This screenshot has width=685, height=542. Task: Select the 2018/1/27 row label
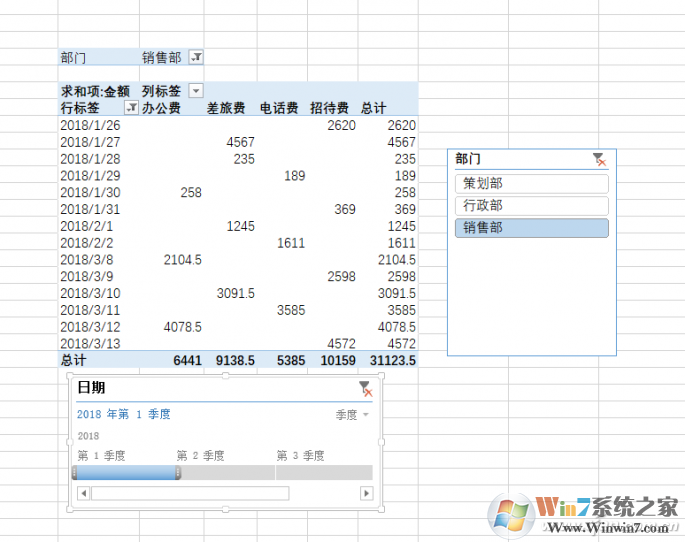[90, 142]
